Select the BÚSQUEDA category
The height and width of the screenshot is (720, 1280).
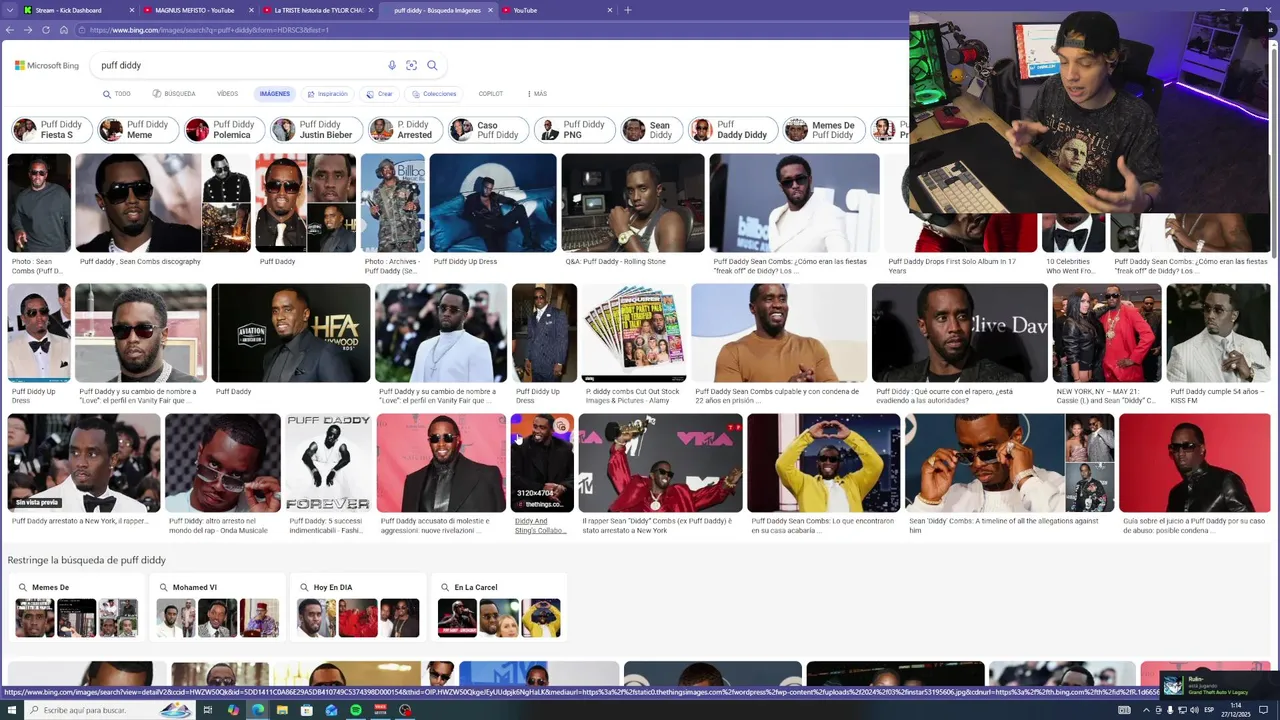[174, 94]
